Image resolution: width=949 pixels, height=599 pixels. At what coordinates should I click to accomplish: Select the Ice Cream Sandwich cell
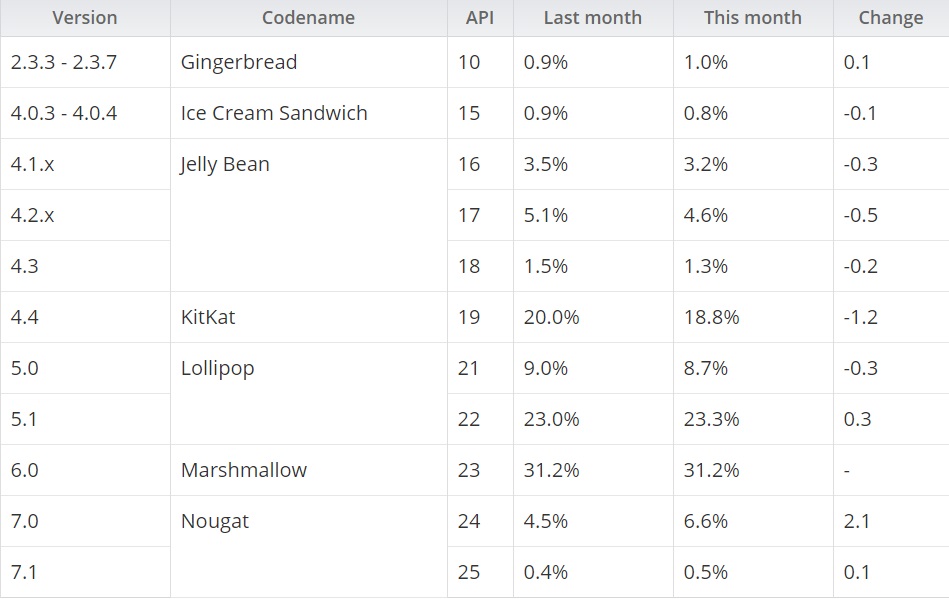point(309,113)
